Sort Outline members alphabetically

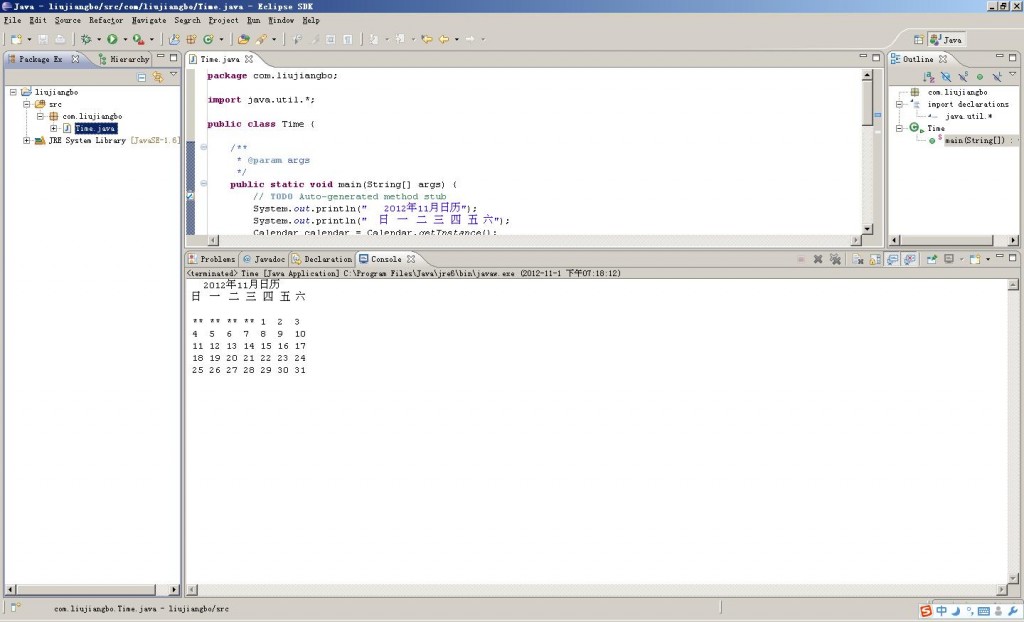(x=928, y=76)
